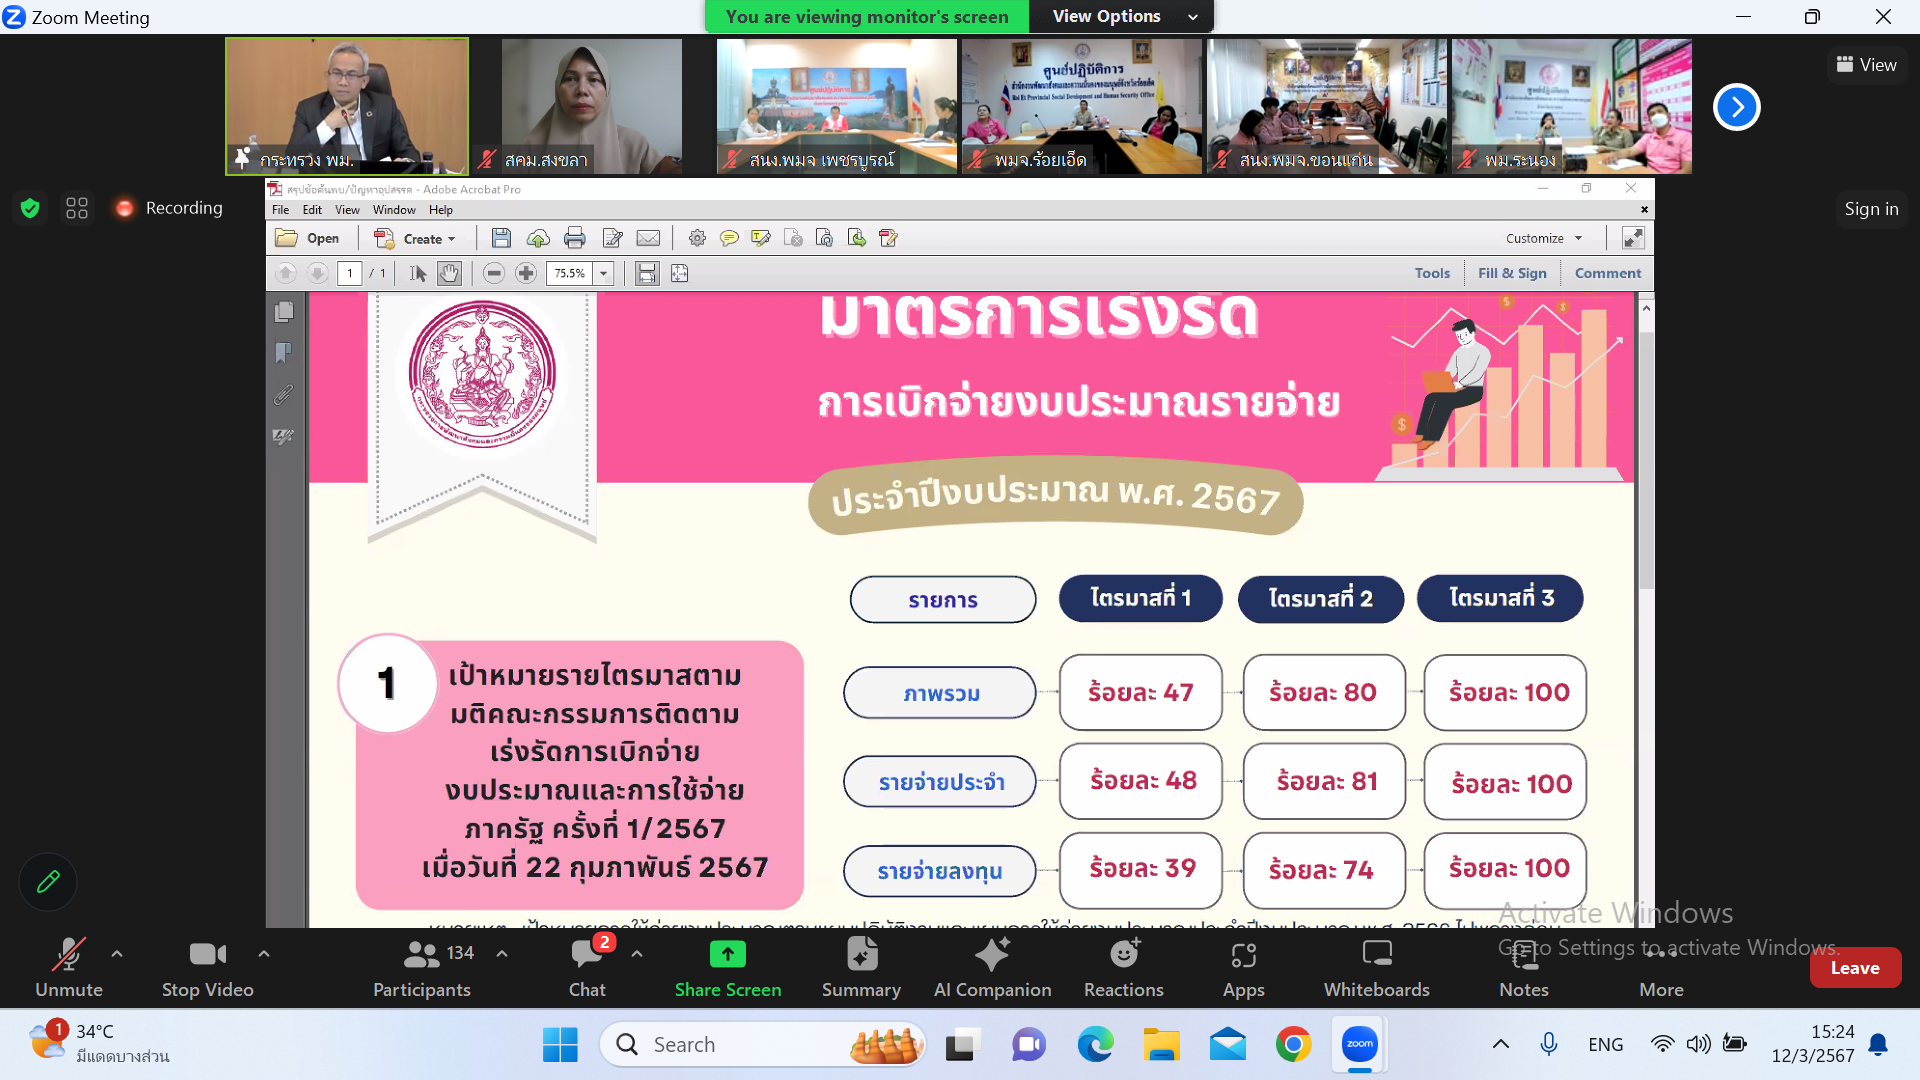Open Notes in Zoom

click(1524, 968)
